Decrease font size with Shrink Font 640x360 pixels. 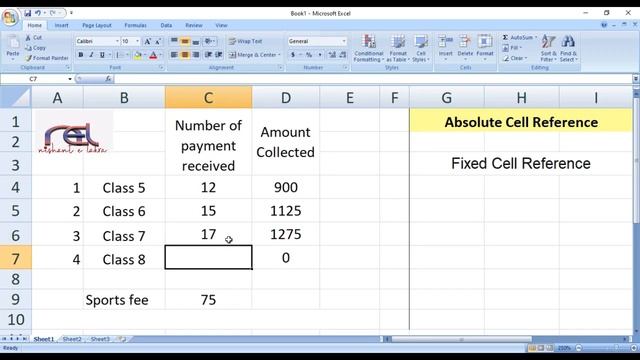tap(158, 41)
